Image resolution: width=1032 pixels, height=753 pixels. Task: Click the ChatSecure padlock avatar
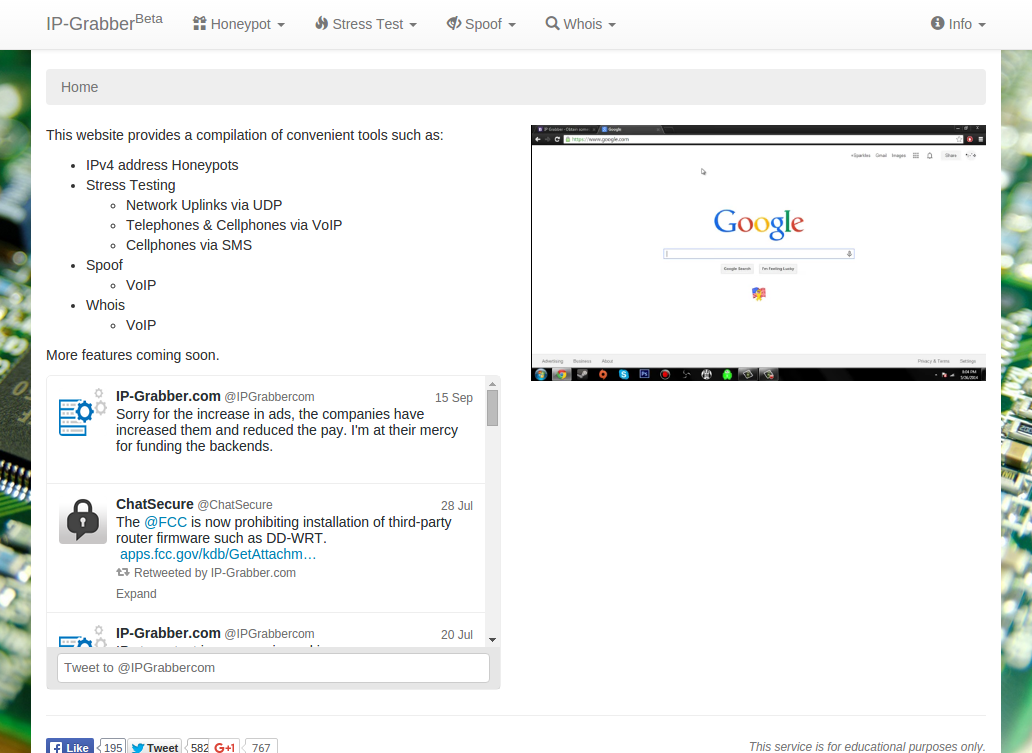[83, 520]
